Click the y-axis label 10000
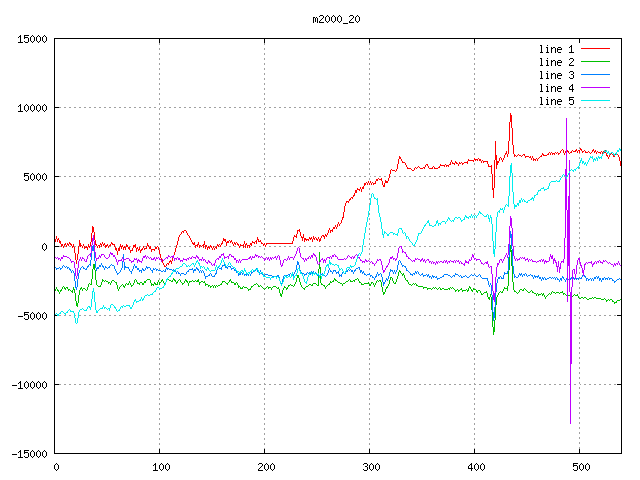This screenshot has height=480, width=640. [32, 108]
